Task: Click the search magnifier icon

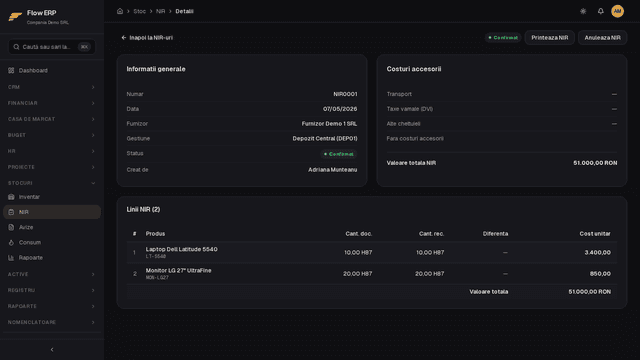Action: click(x=16, y=47)
